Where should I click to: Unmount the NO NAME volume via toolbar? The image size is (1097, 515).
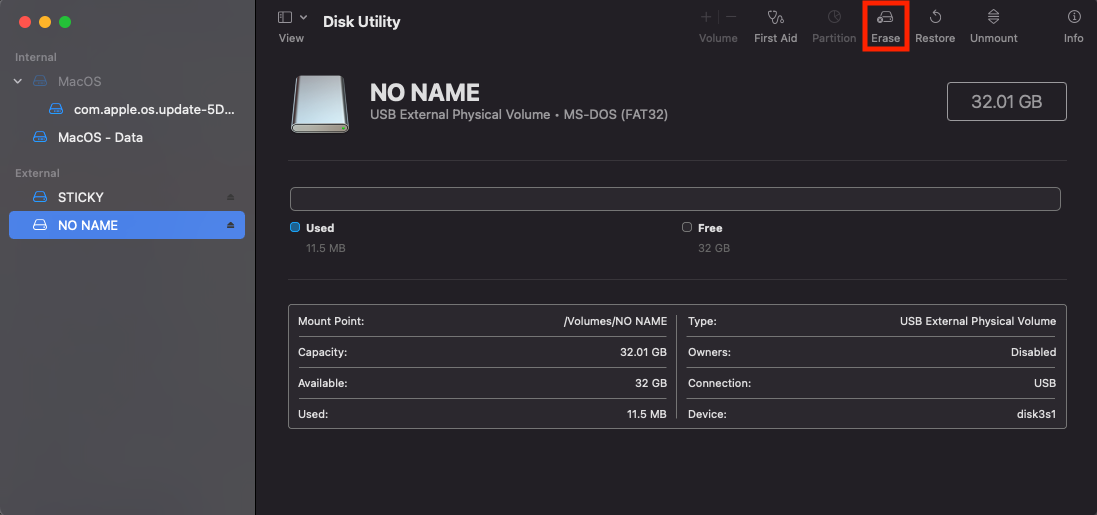(x=993, y=26)
